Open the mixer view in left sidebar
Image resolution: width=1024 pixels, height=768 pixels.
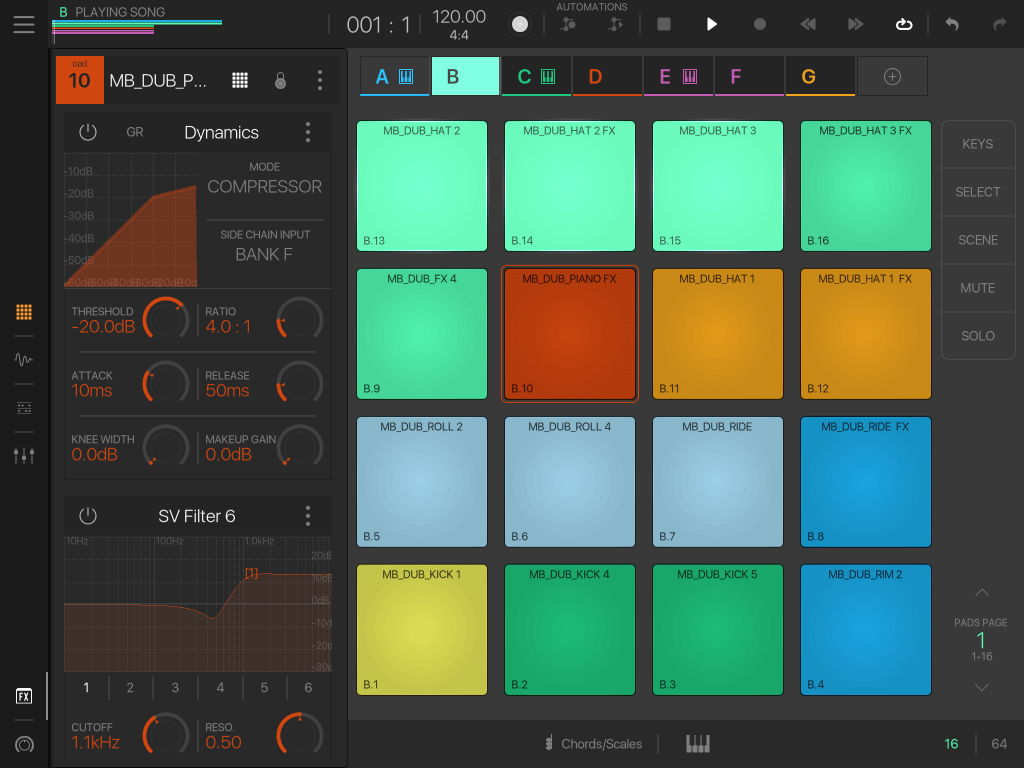pos(24,456)
